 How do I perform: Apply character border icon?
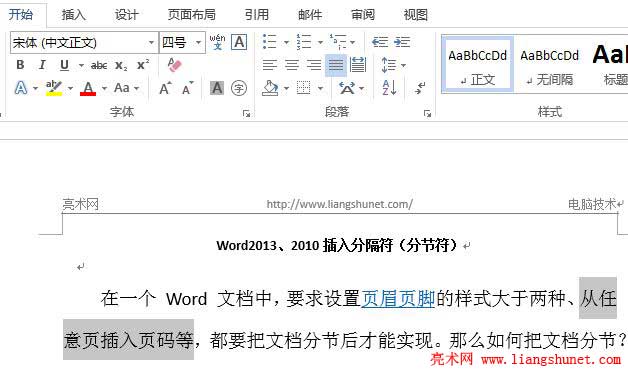coord(239,42)
